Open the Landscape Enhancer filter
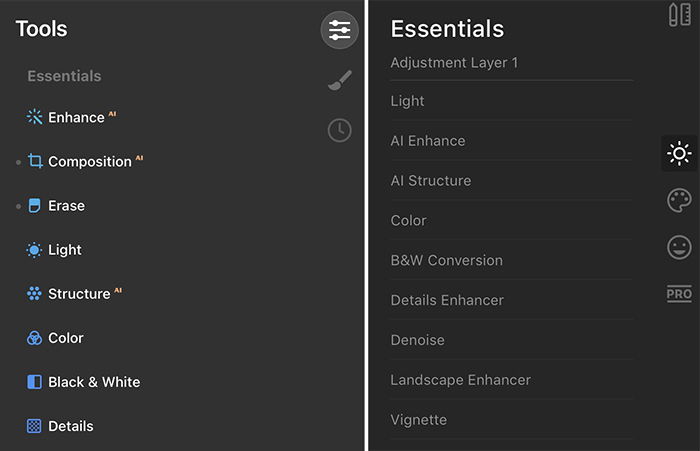 point(461,380)
